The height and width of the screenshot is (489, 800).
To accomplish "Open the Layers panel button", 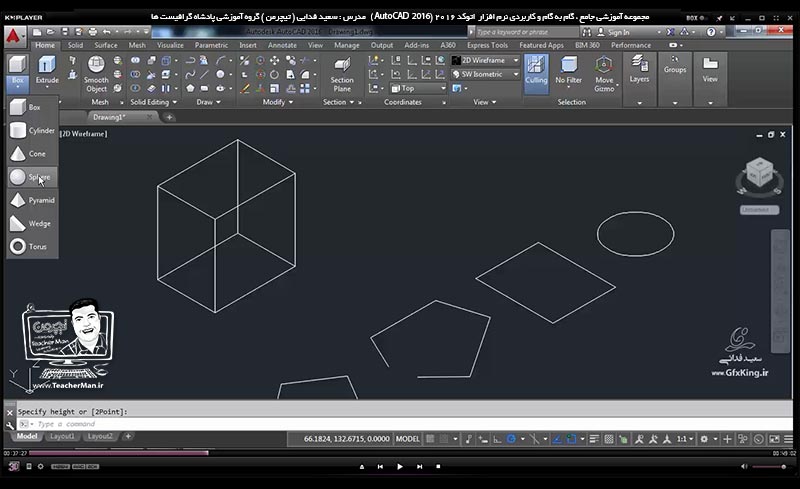I will 639,70.
